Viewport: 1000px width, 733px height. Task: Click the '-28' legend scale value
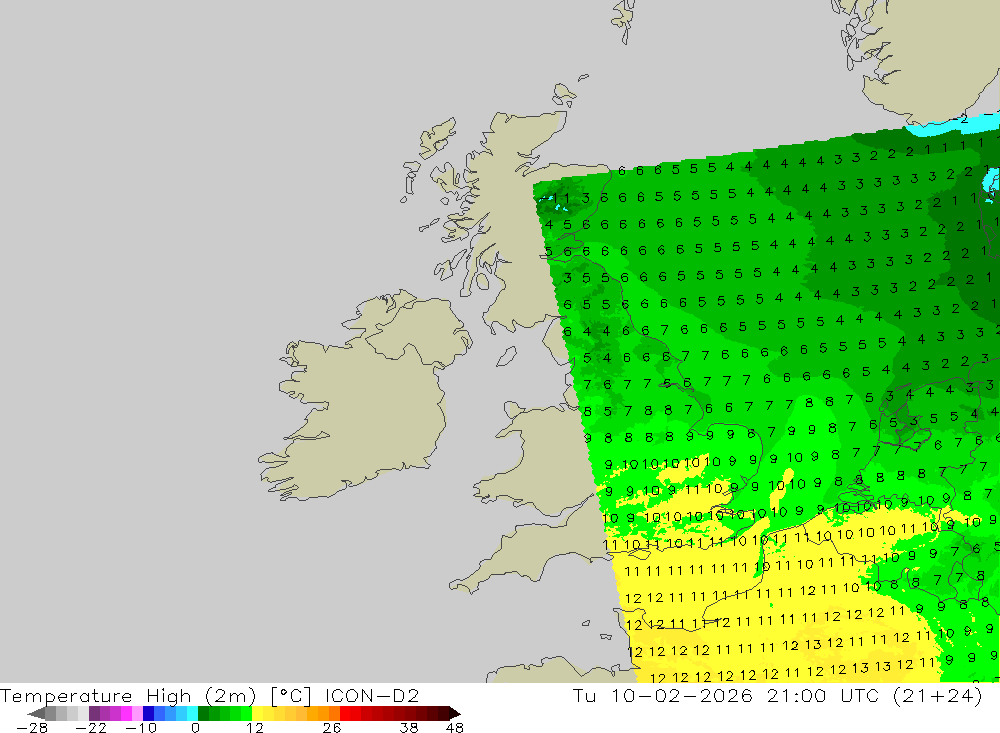(32, 728)
